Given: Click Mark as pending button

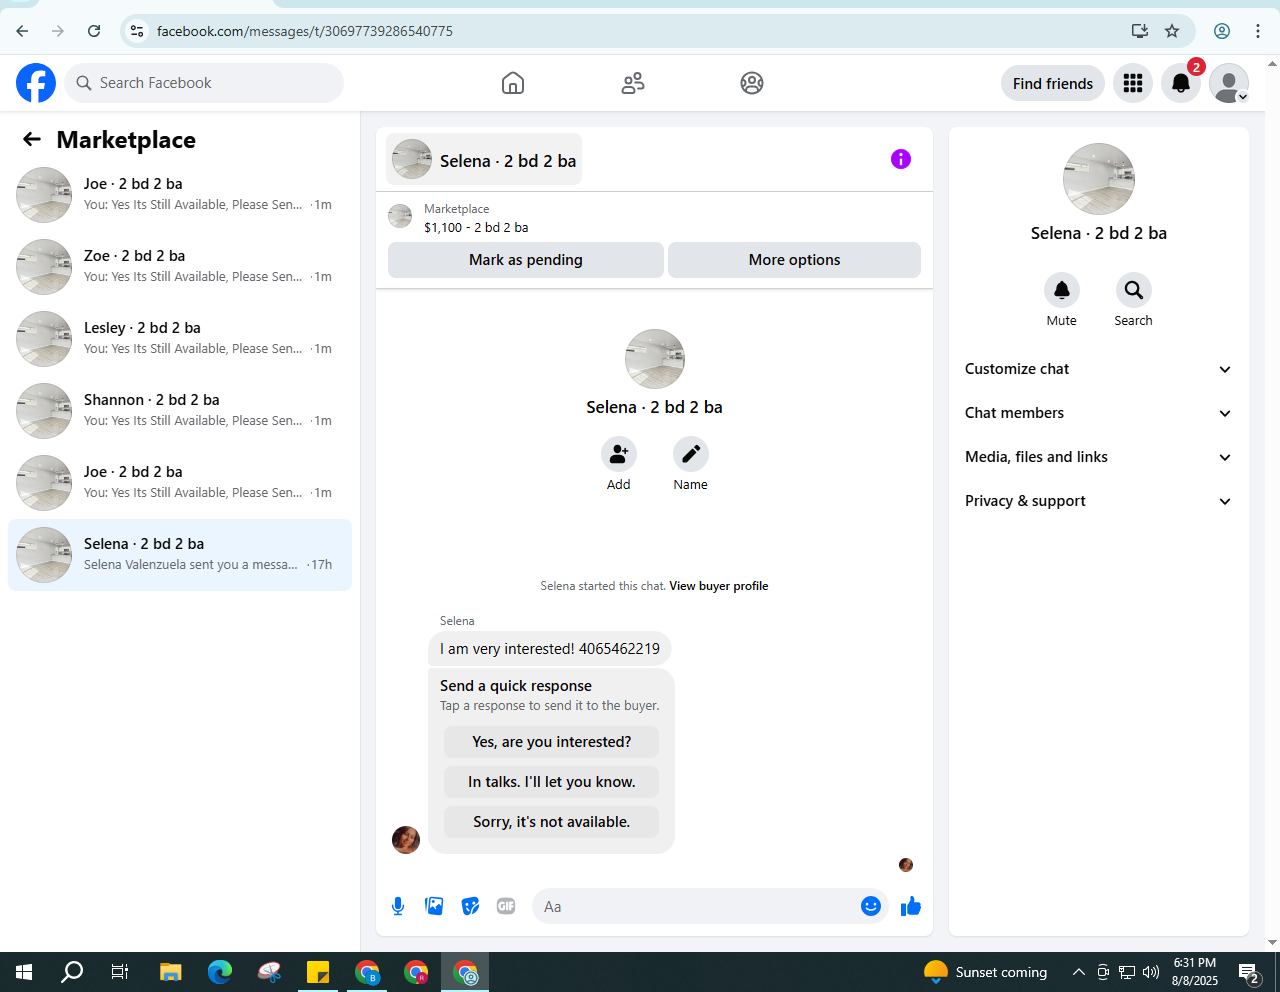Looking at the screenshot, I should (526, 260).
